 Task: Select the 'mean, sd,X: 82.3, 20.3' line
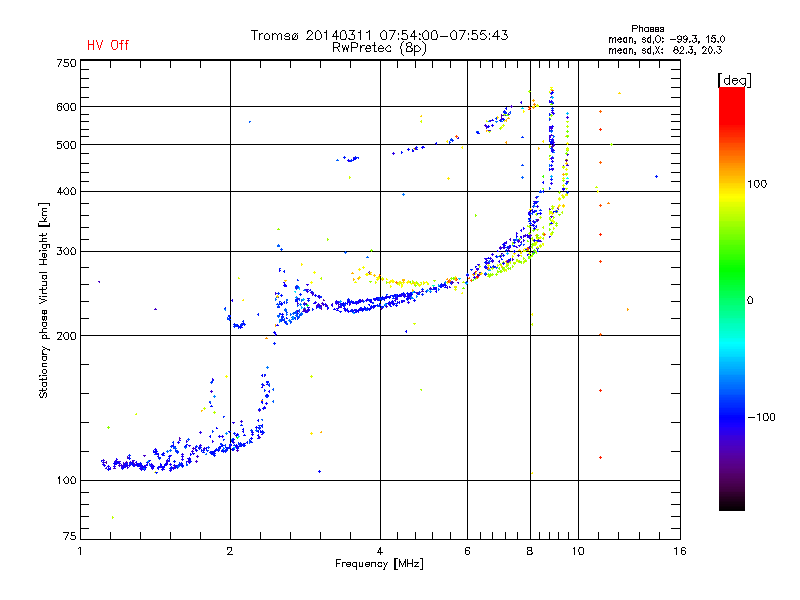click(x=665, y=50)
